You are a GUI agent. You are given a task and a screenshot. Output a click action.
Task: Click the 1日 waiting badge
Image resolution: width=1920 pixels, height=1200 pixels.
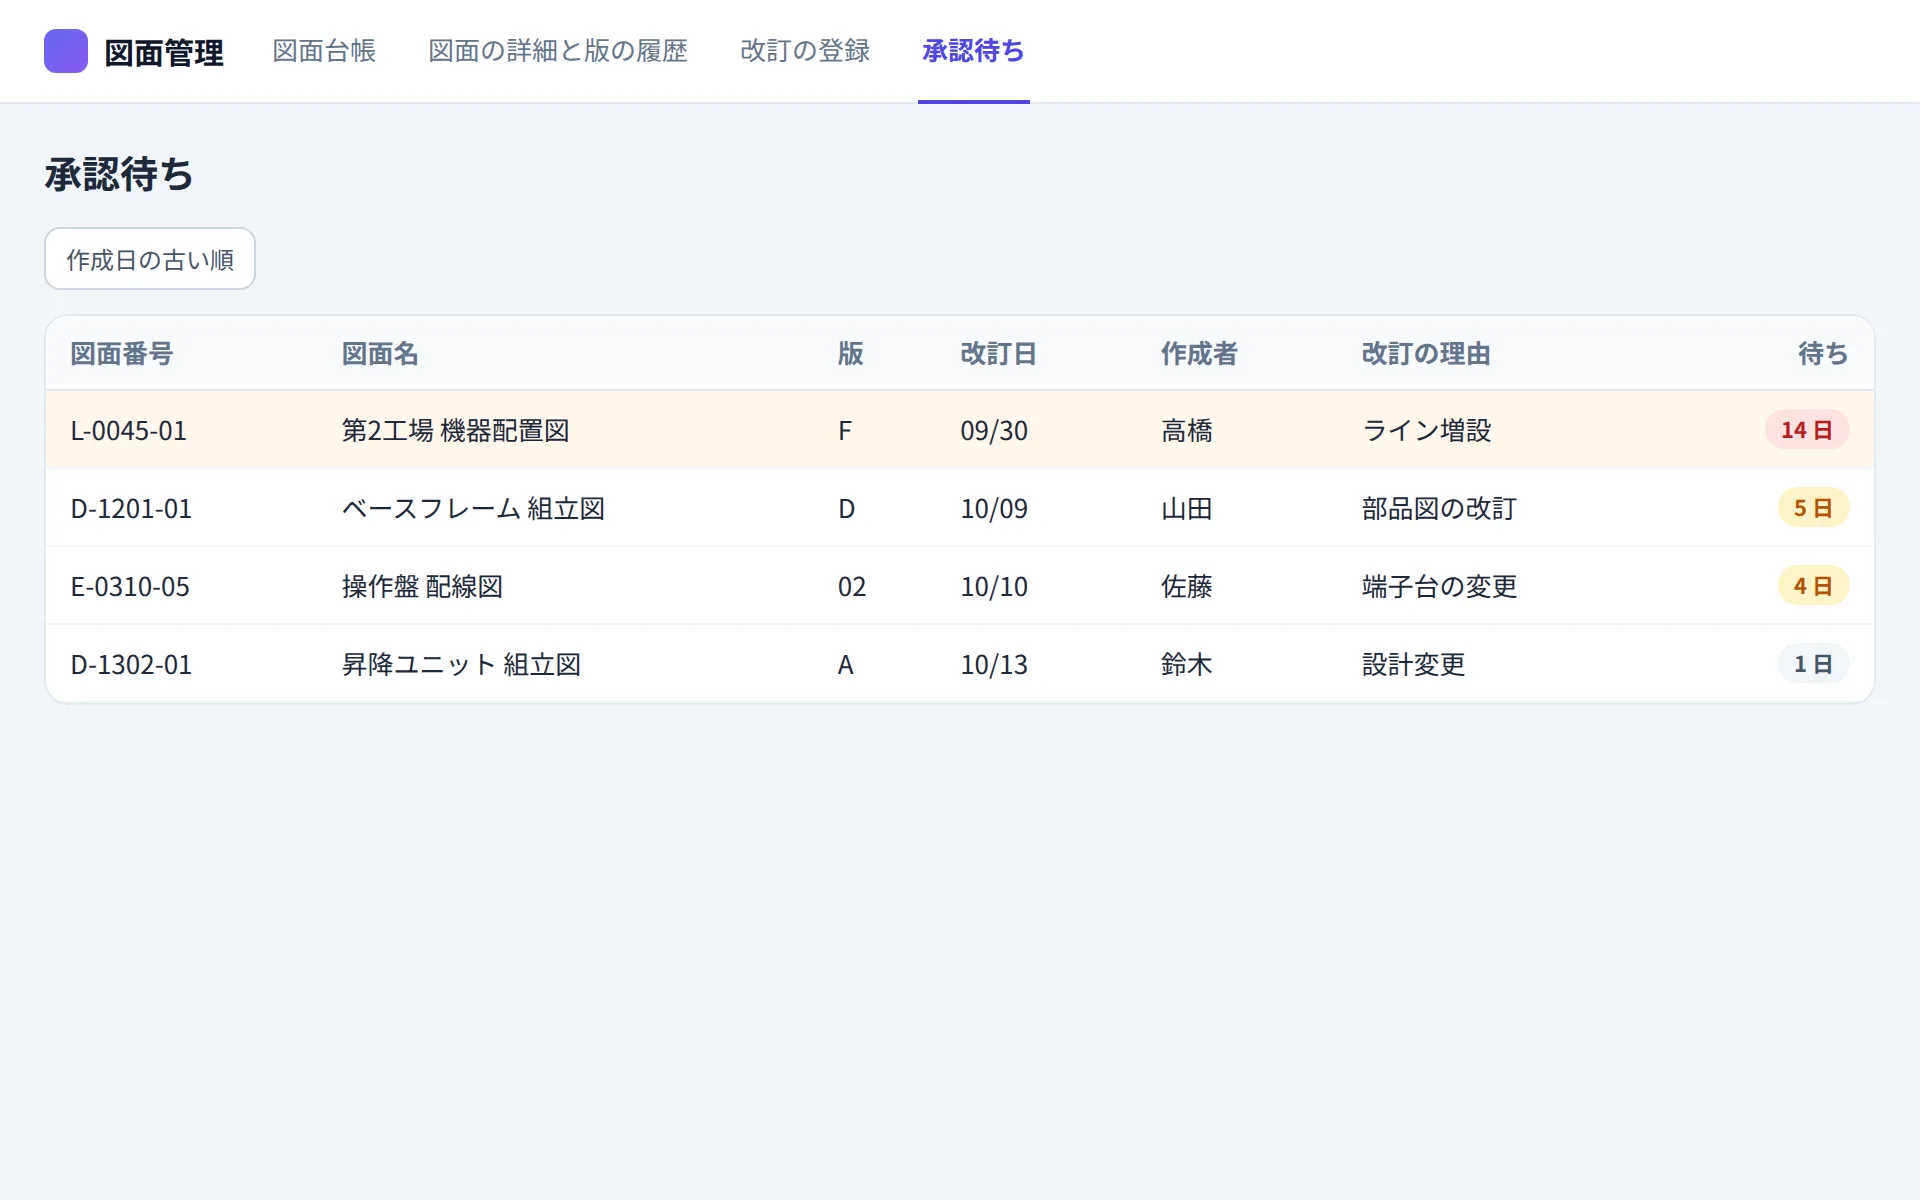1813,664
